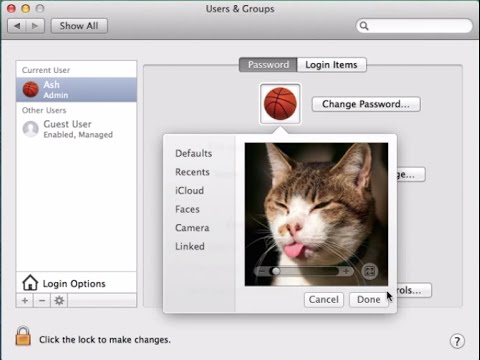Image resolution: width=480 pixels, height=360 pixels.
Task: Click the zoom in plus on photo slider
Action: point(346,271)
